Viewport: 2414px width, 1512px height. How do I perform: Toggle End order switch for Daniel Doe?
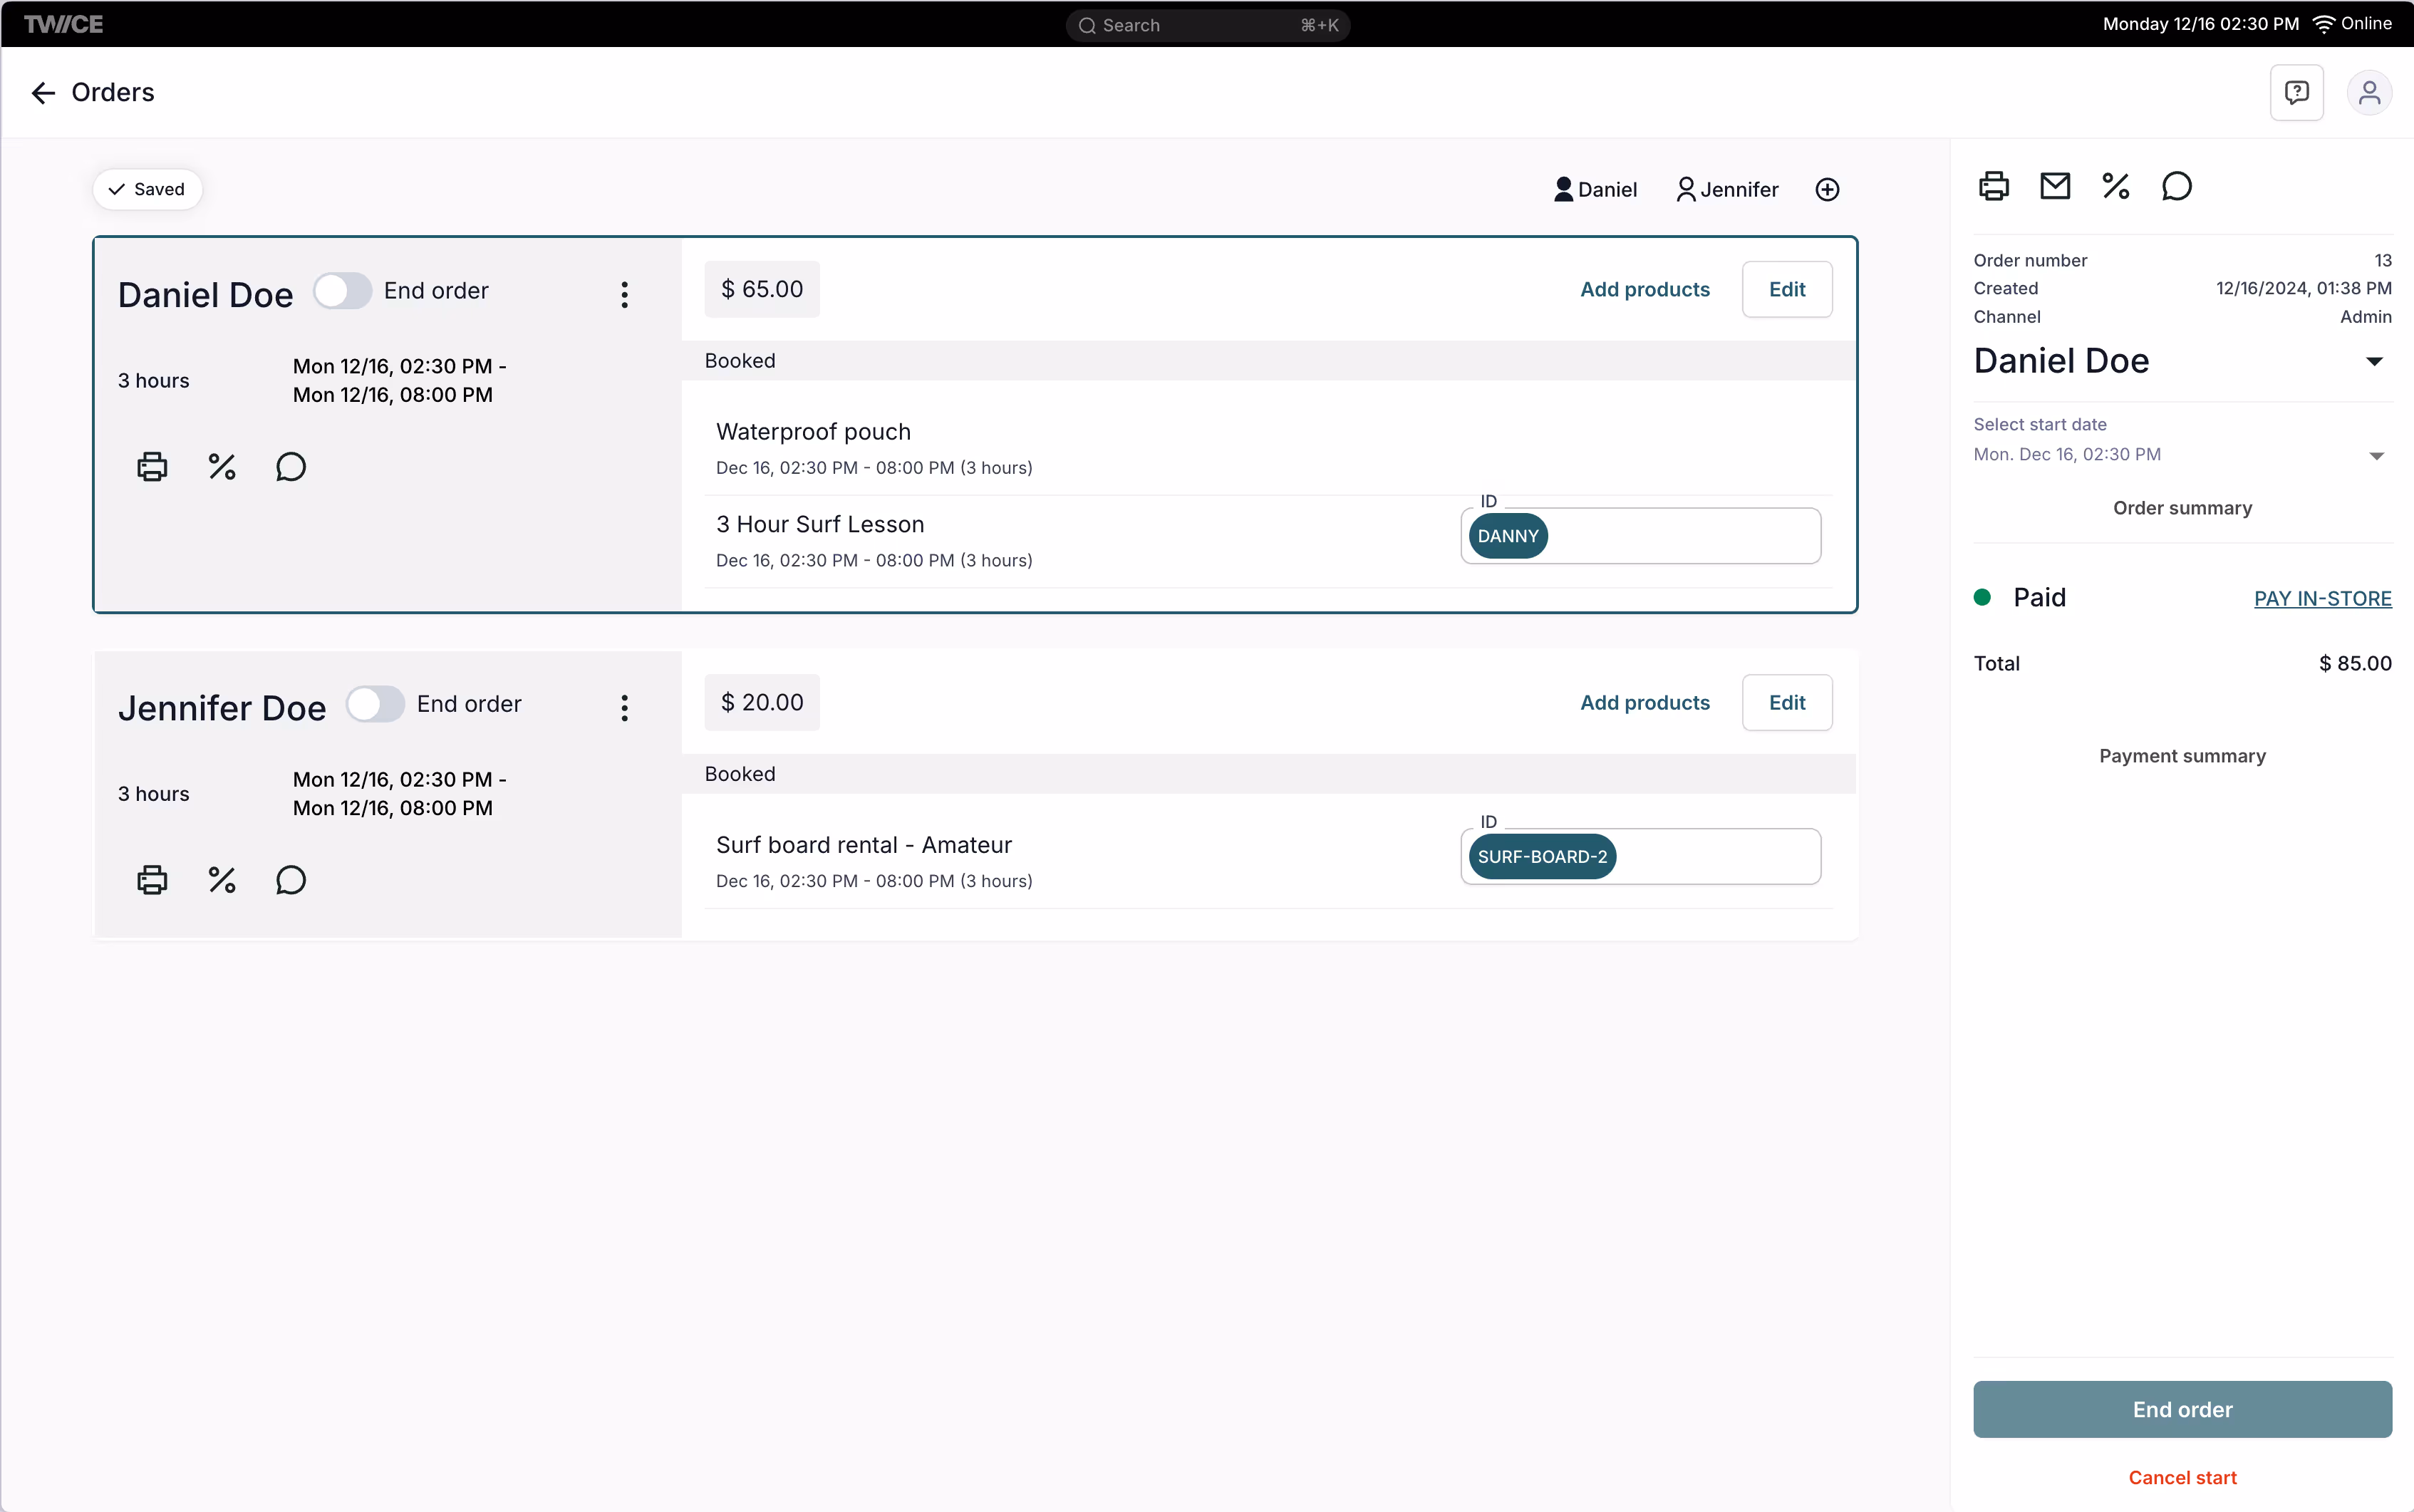pyautogui.click(x=342, y=291)
